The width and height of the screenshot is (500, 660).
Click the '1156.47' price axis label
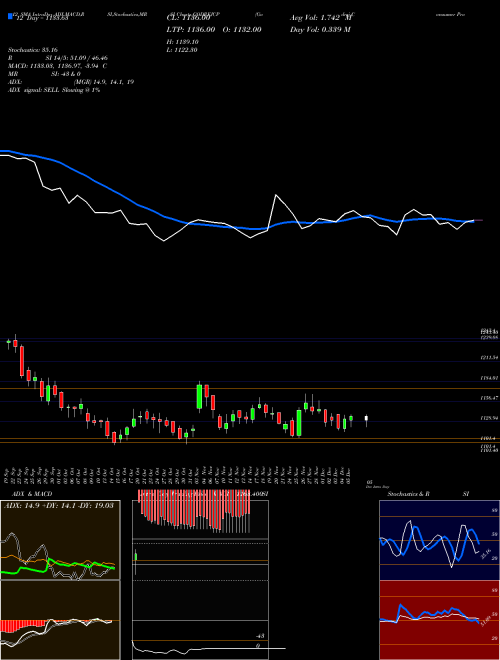(x=490, y=398)
